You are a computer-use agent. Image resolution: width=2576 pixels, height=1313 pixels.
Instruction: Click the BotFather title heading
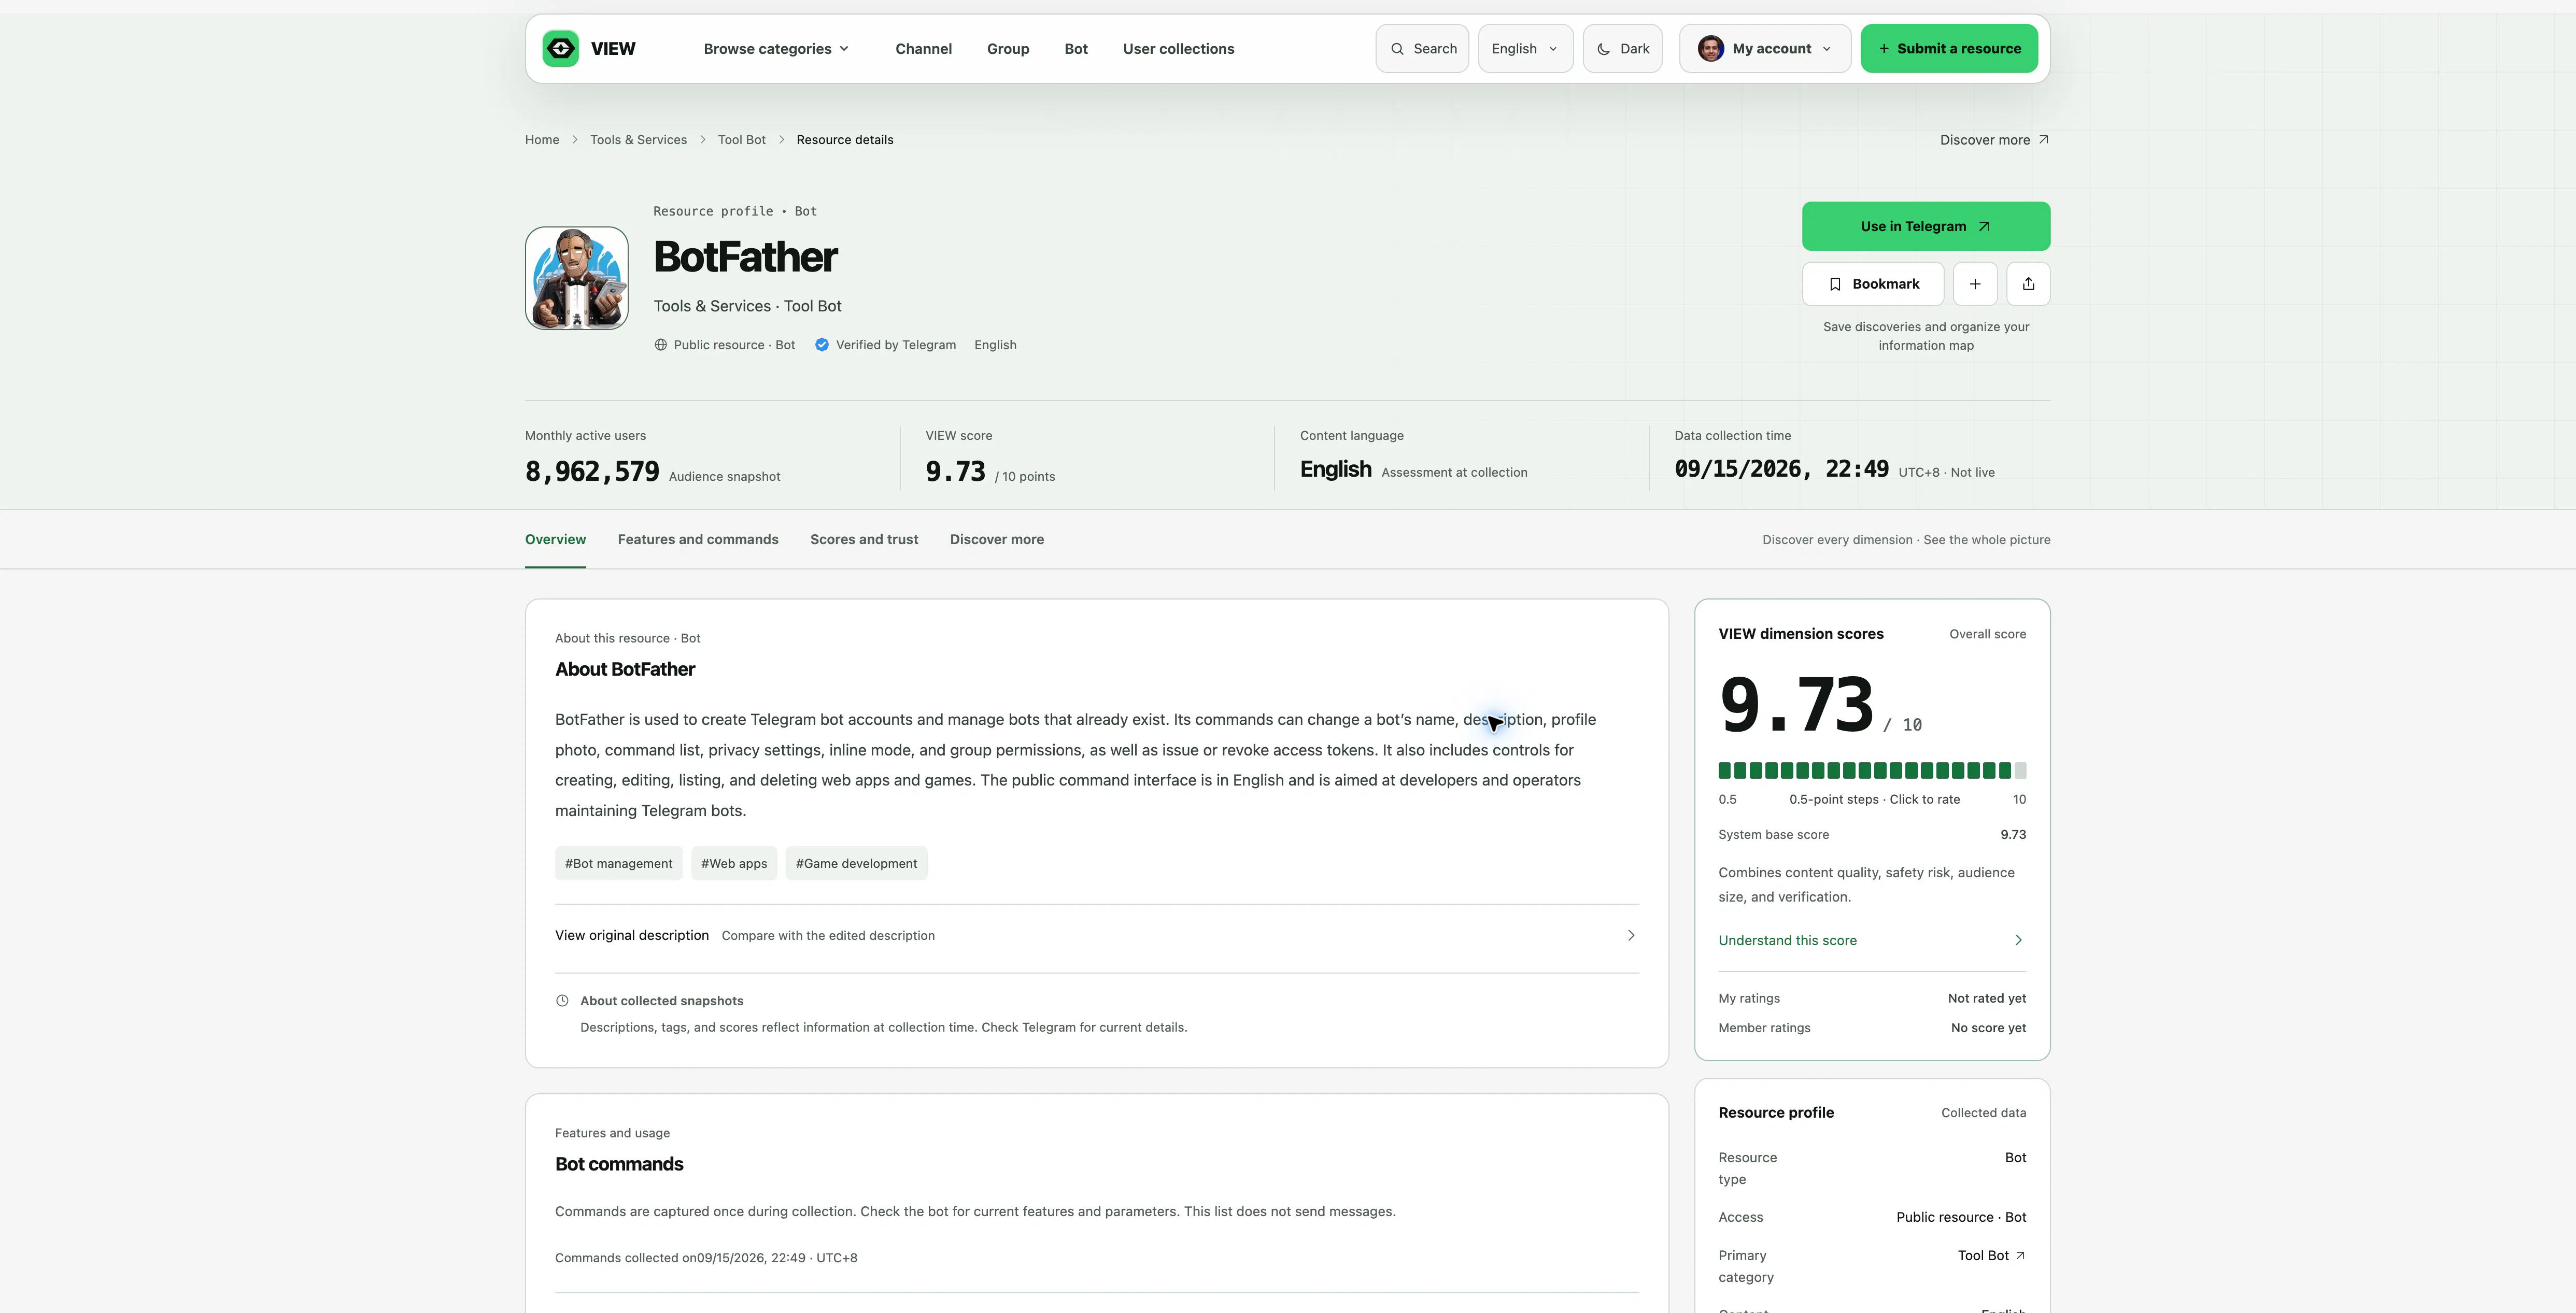pyautogui.click(x=746, y=257)
